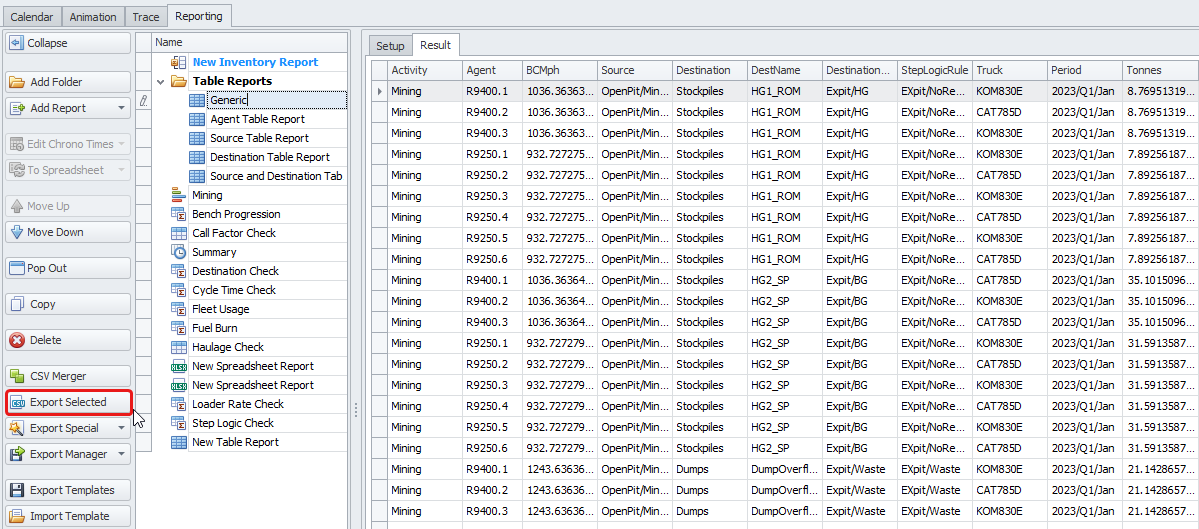The width and height of the screenshot is (1199, 529).
Task: Click the New Inventory Report icon
Action: tap(179, 62)
